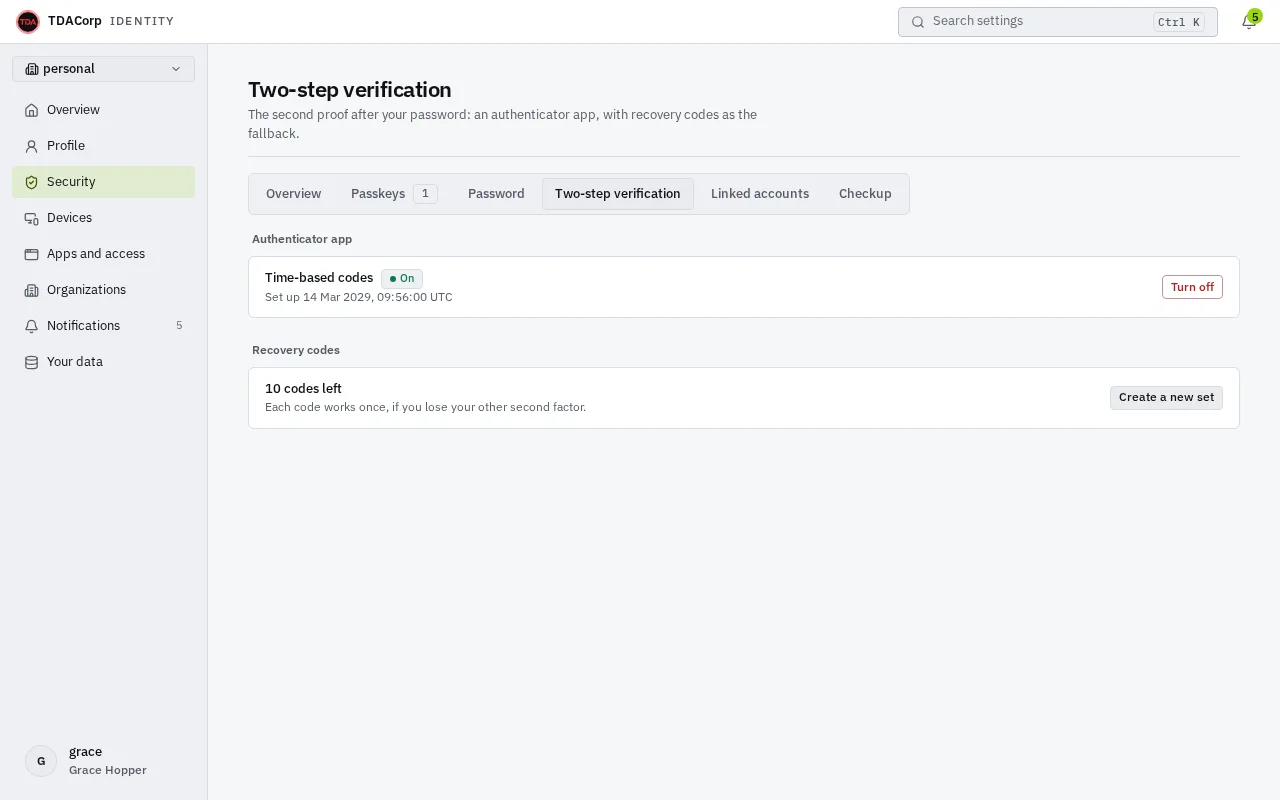Image resolution: width=1280 pixels, height=800 pixels.
Task: Turn off time-based codes
Action: [x=1192, y=287]
